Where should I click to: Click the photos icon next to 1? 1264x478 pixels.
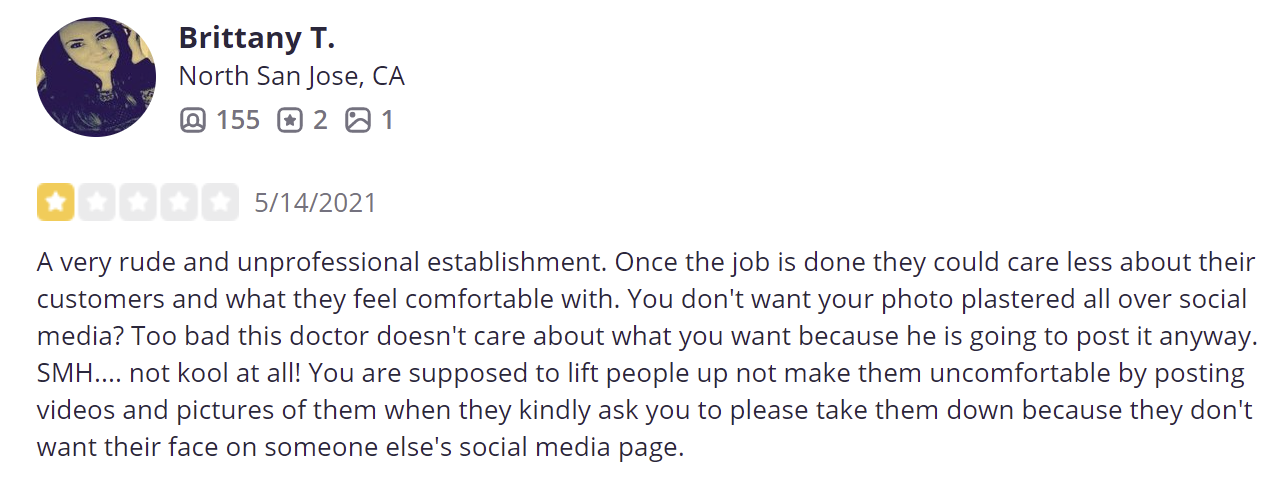pos(358,121)
